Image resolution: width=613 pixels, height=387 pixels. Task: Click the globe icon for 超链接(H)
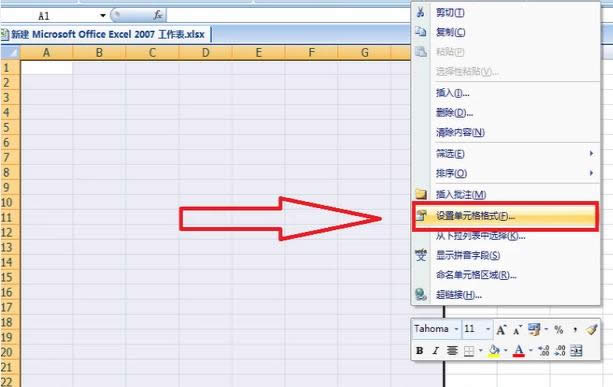pyautogui.click(x=421, y=294)
